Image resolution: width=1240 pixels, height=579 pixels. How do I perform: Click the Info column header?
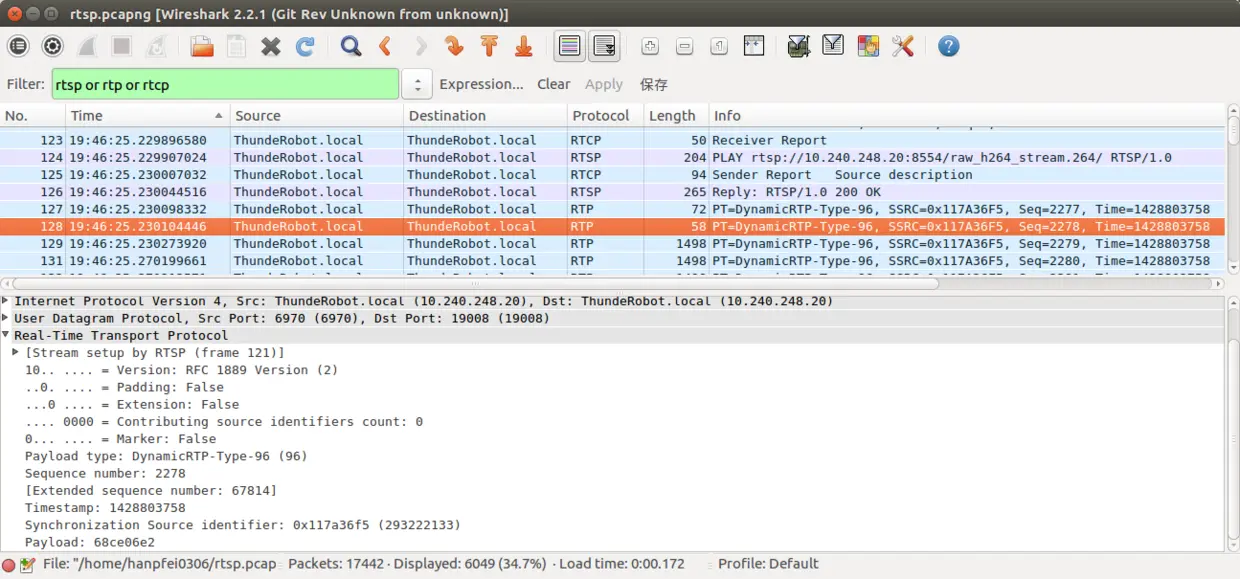[x=967, y=115]
